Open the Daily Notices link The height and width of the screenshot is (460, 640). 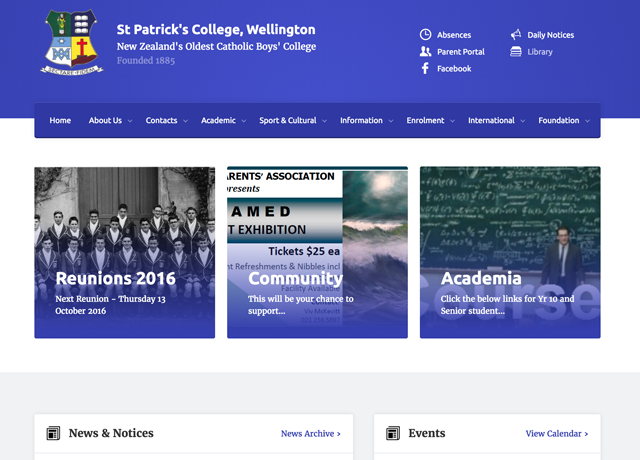pos(551,35)
